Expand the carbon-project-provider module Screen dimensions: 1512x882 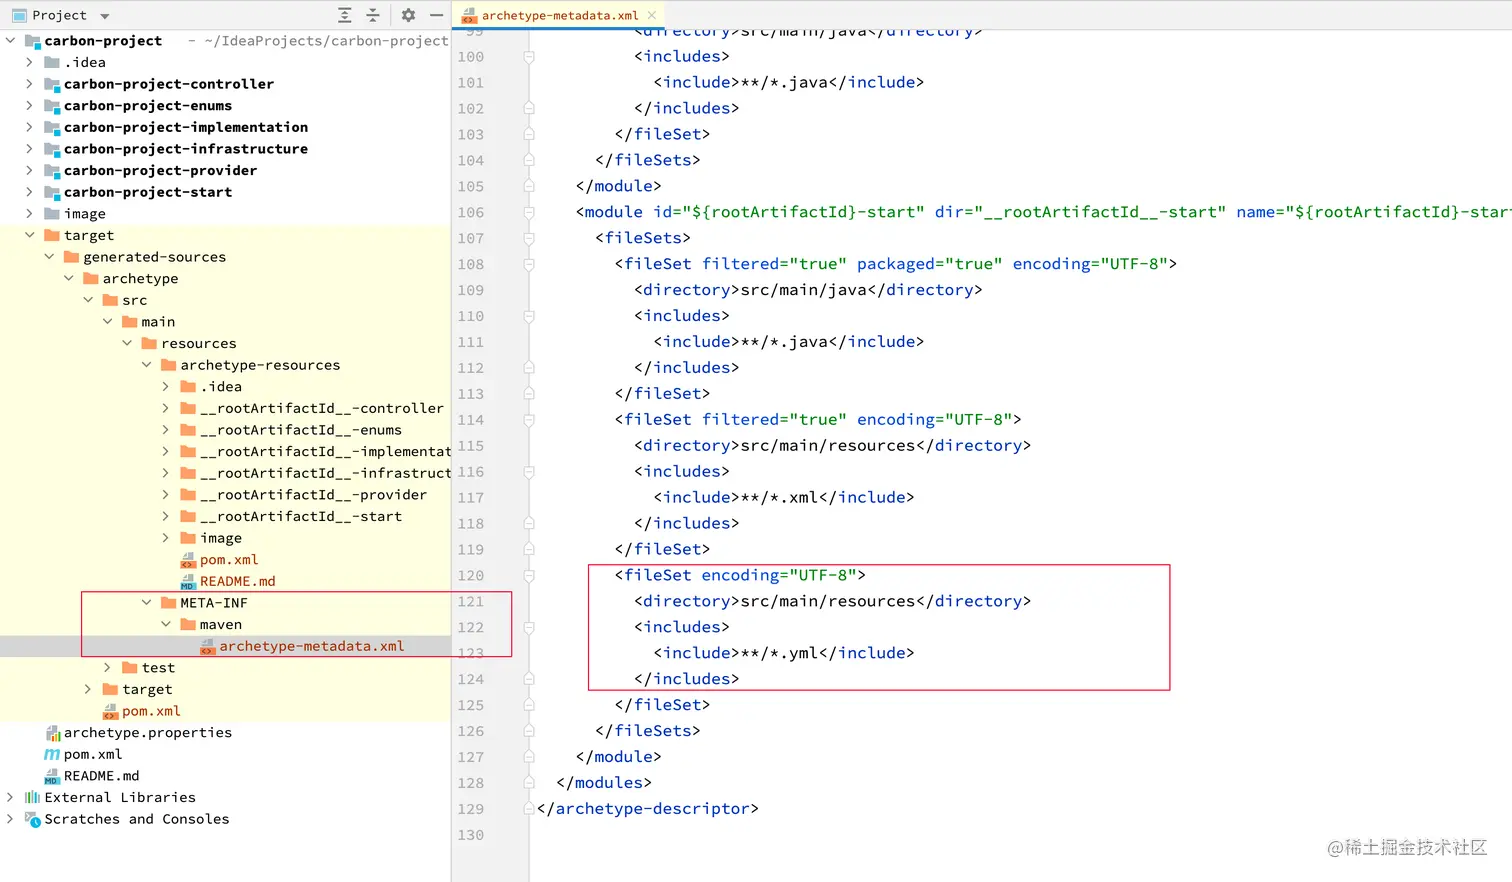[x=29, y=170]
